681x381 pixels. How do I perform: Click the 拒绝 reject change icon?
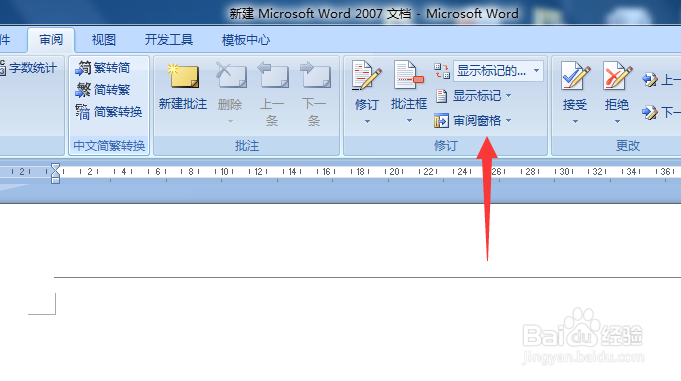point(617,76)
